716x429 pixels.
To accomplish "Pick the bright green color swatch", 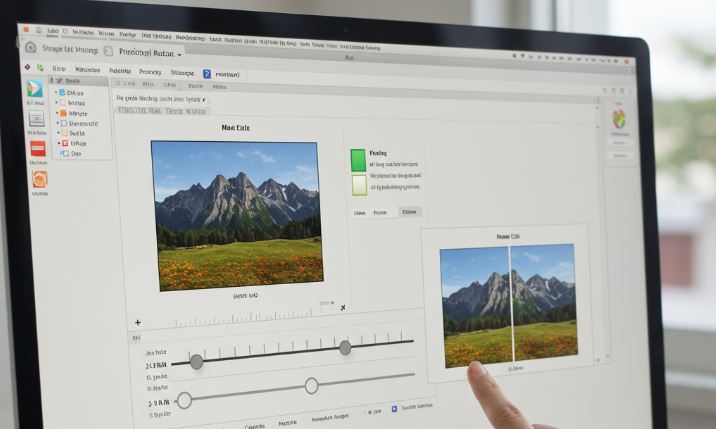I will click(358, 160).
